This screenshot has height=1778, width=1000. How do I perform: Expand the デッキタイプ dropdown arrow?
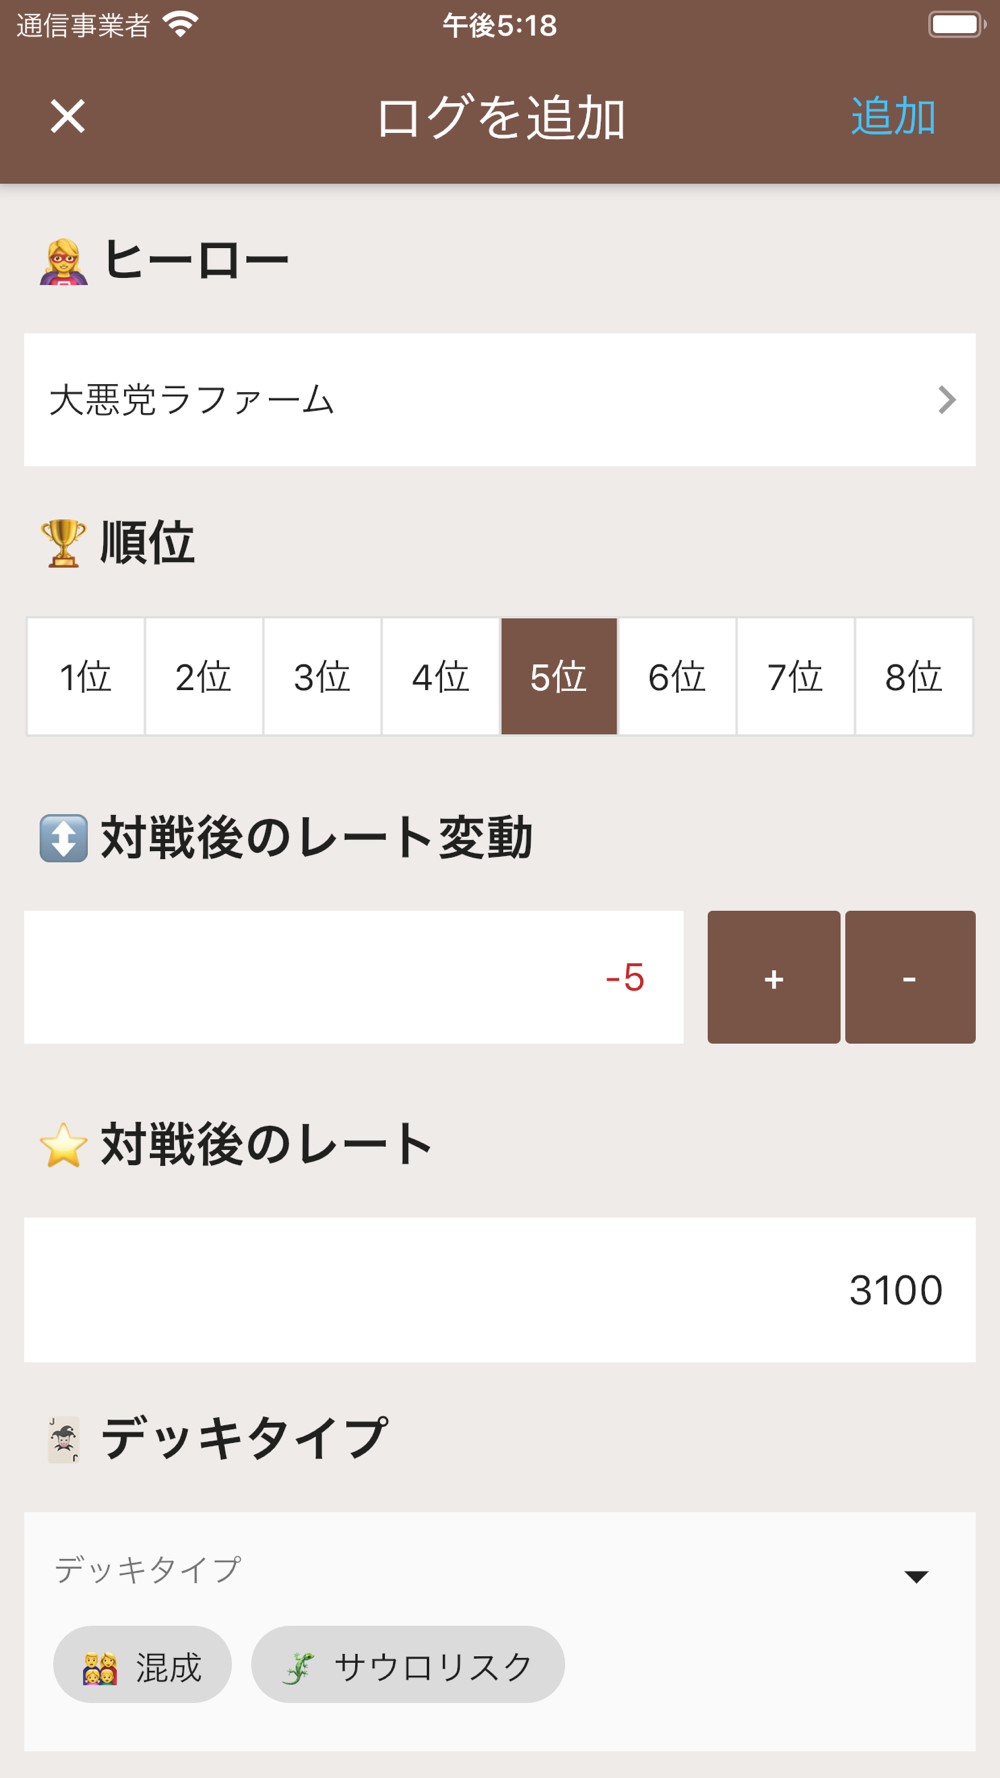[x=916, y=1577]
